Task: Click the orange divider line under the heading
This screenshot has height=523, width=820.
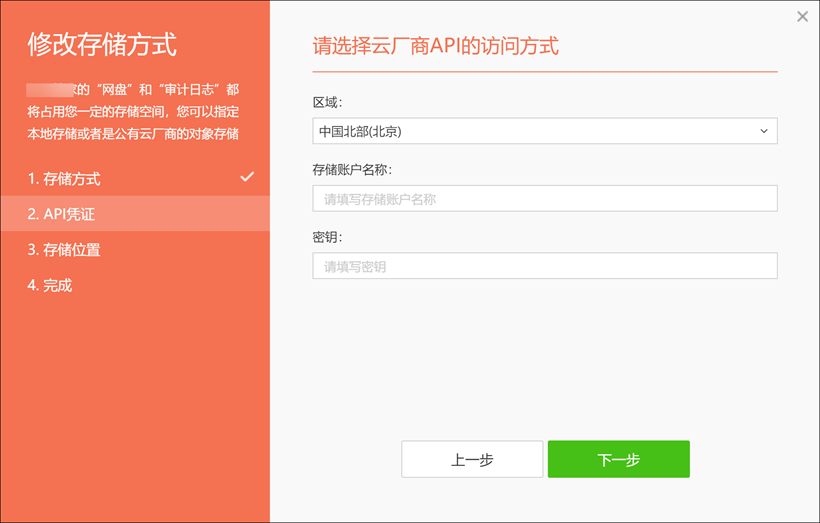Action: (544, 72)
